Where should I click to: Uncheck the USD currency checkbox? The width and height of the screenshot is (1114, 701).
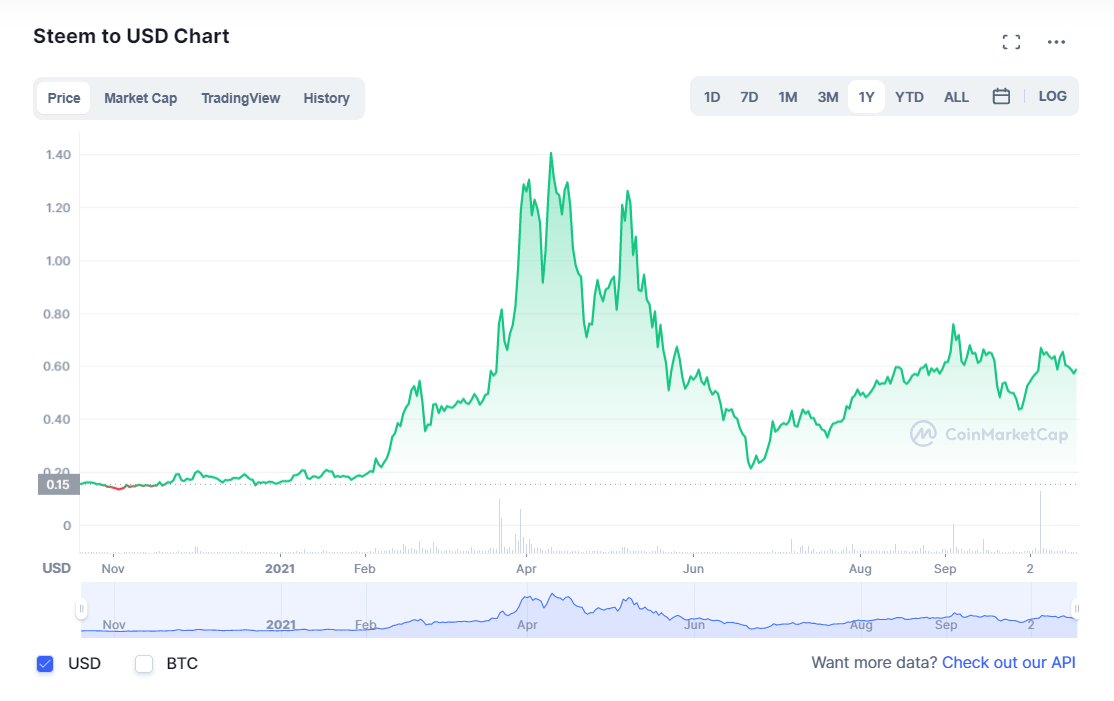[x=45, y=663]
